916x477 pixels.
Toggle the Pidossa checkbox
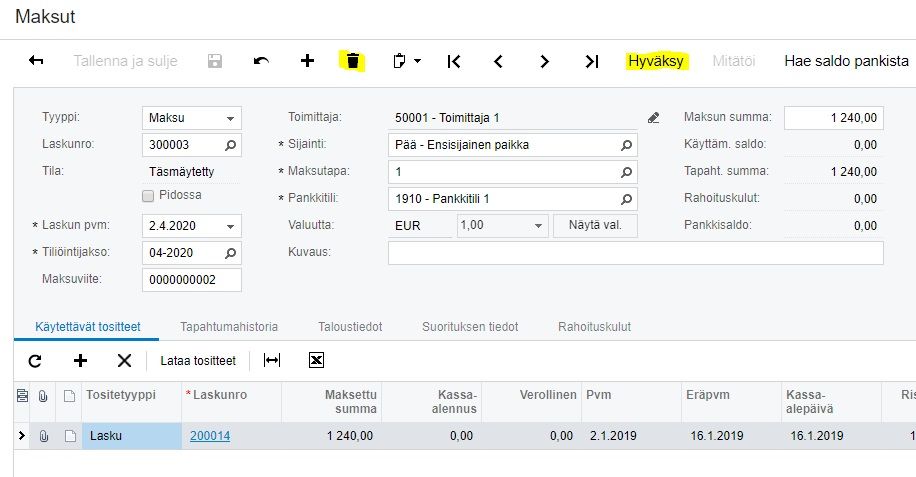click(x=148, y=196)
